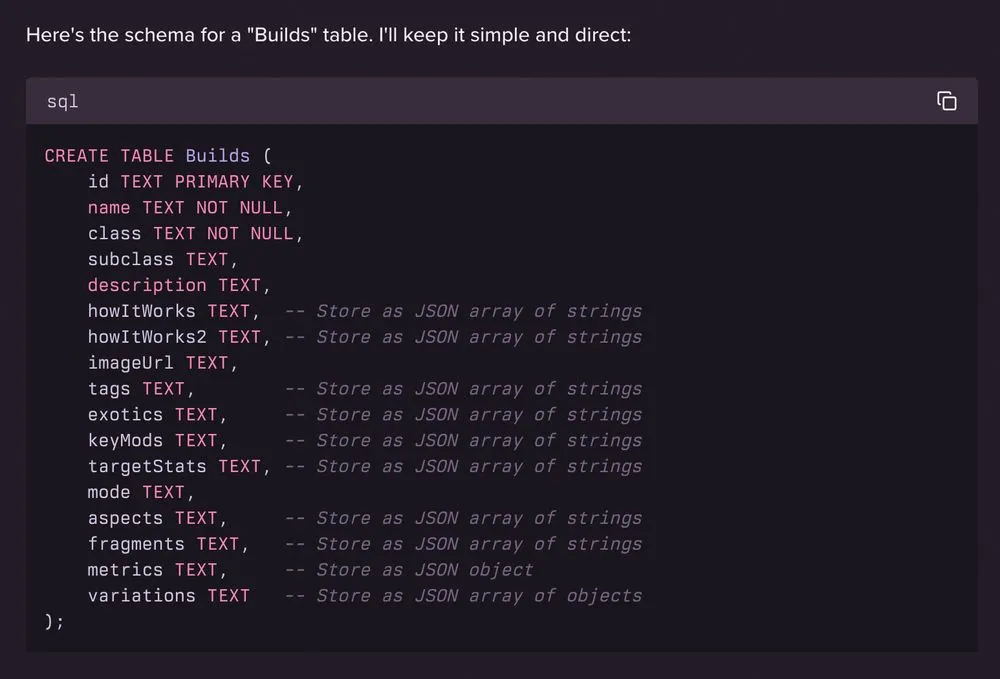Click the tags column name
Screen dimensions: 1000x679
point(109,389)
